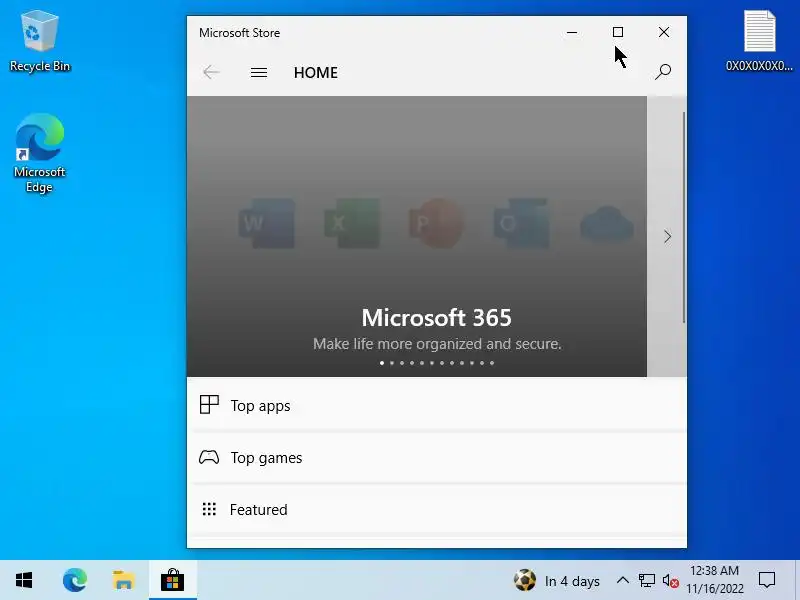
Task: Open search with the magnifier icon
Action: (663, 72)
